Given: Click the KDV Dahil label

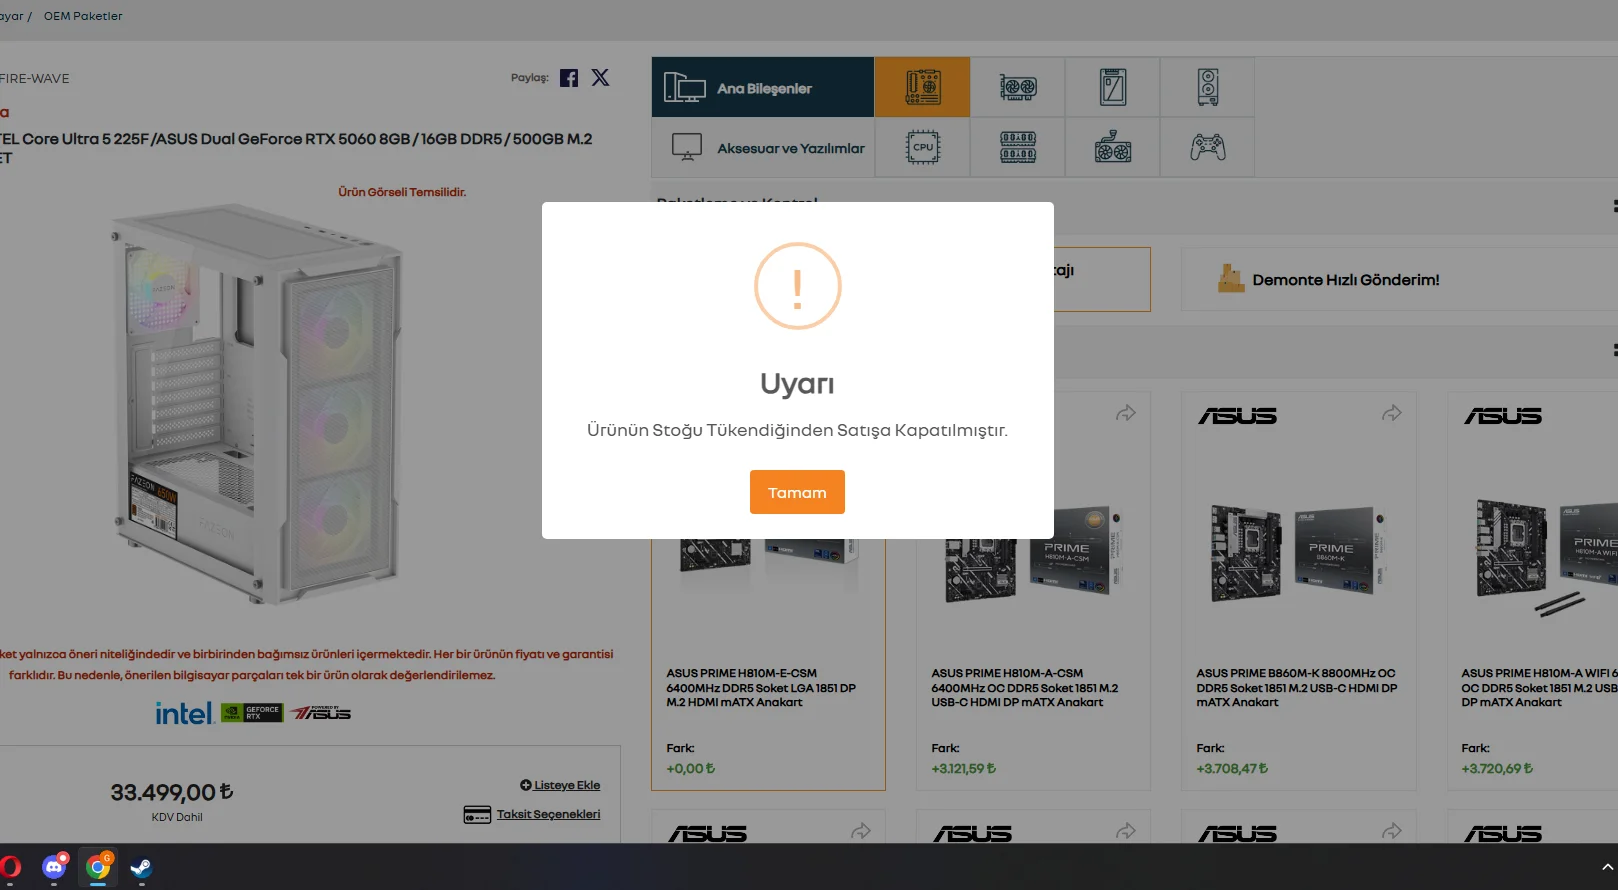Looking at the screenshot, I should coord(177,817).
